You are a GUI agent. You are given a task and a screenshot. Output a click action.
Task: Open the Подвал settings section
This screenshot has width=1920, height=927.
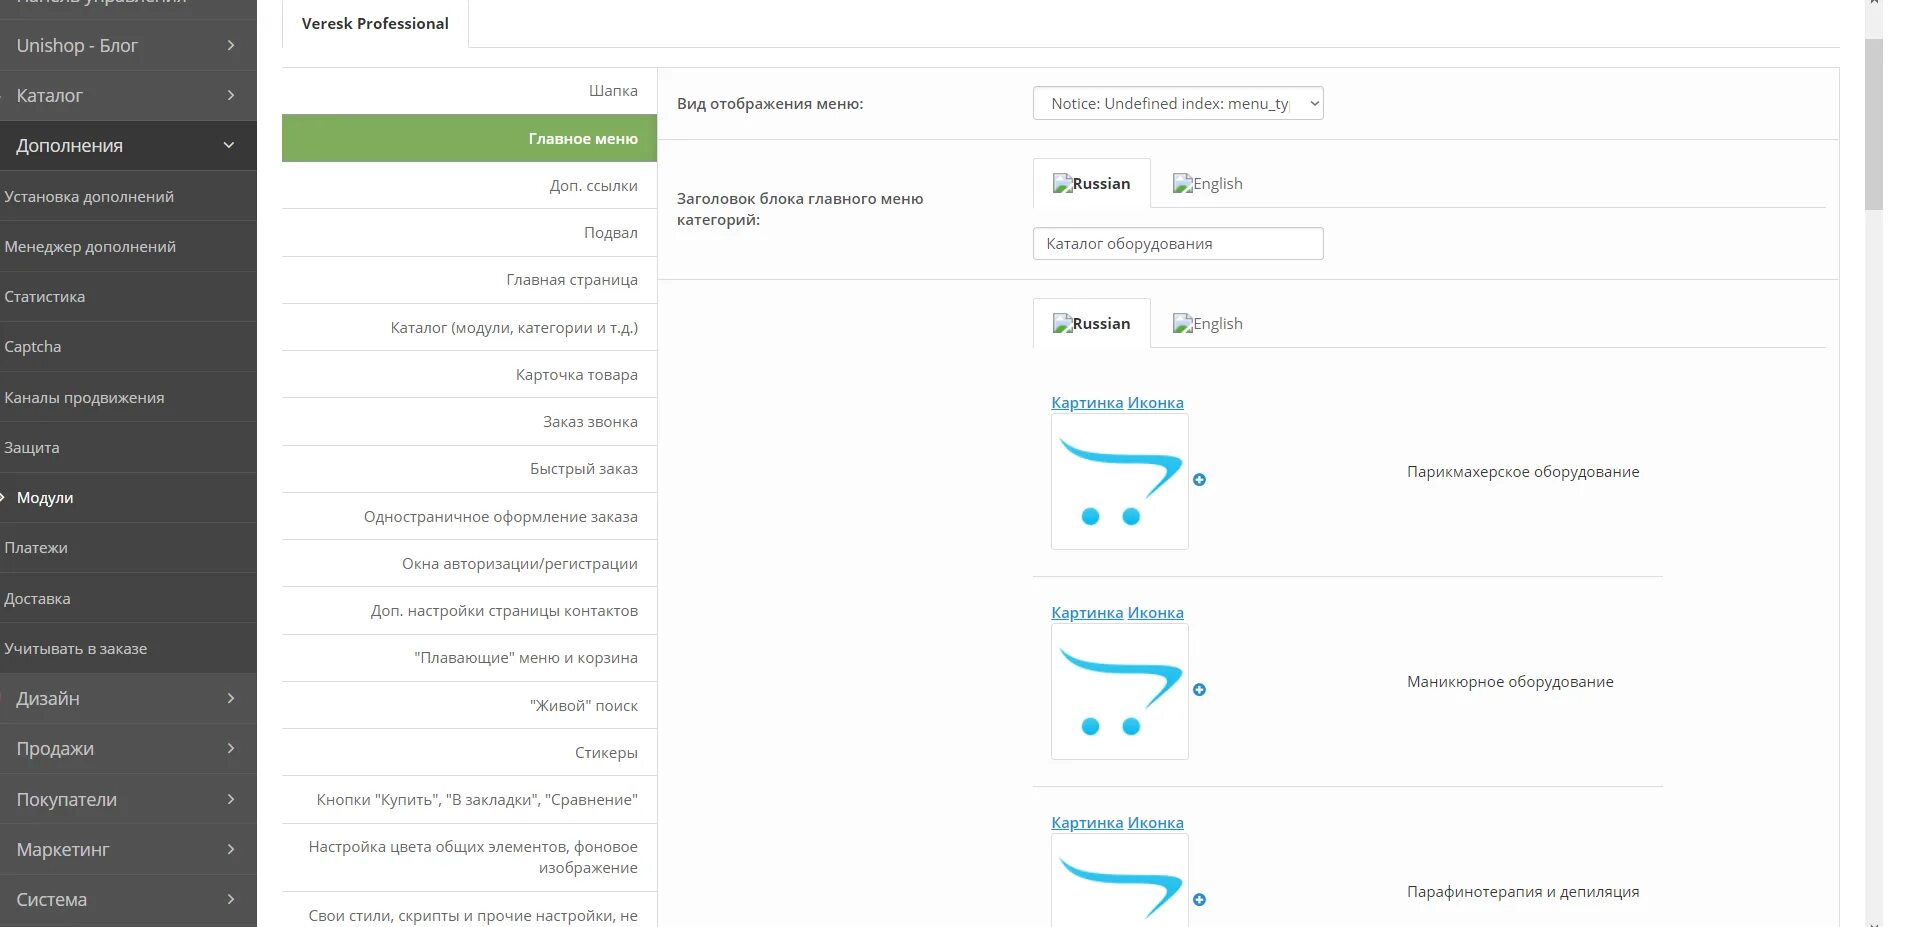tap(469, 232)
